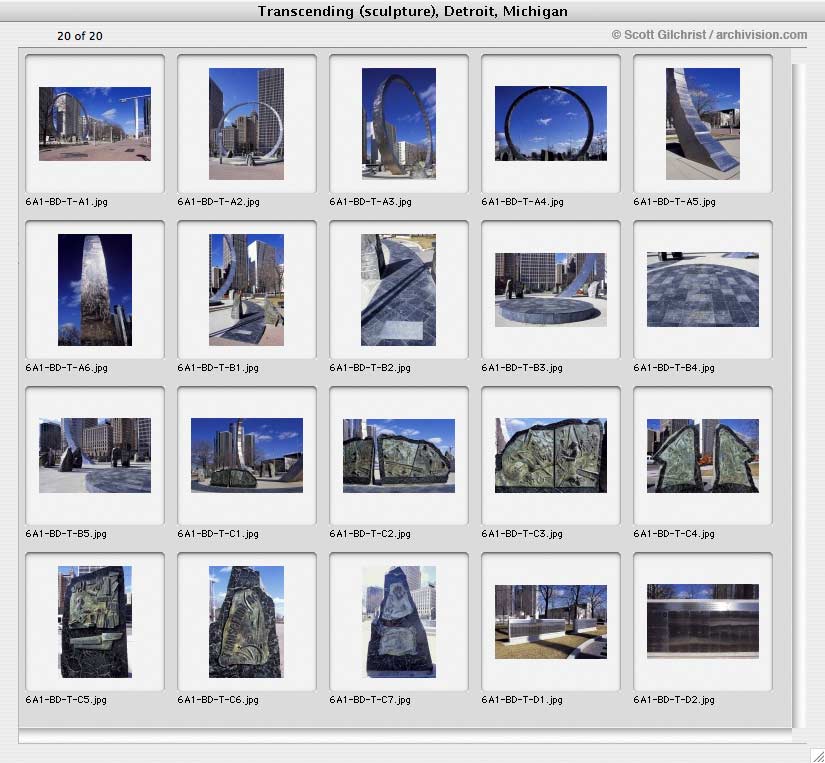Select thumbnail 6A1-BD-T-B5.jpg
The image size is (825, 763).
(95, 456)
